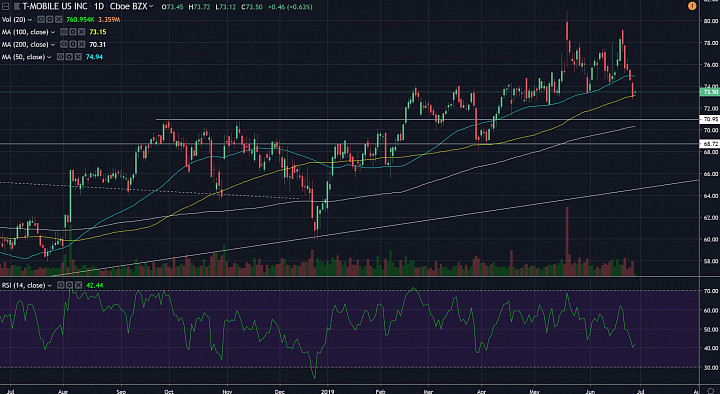The width and height of the screenshot is (720, 394).
Task: Click the 760.954K volume value
Action: [x=80, y=20]
